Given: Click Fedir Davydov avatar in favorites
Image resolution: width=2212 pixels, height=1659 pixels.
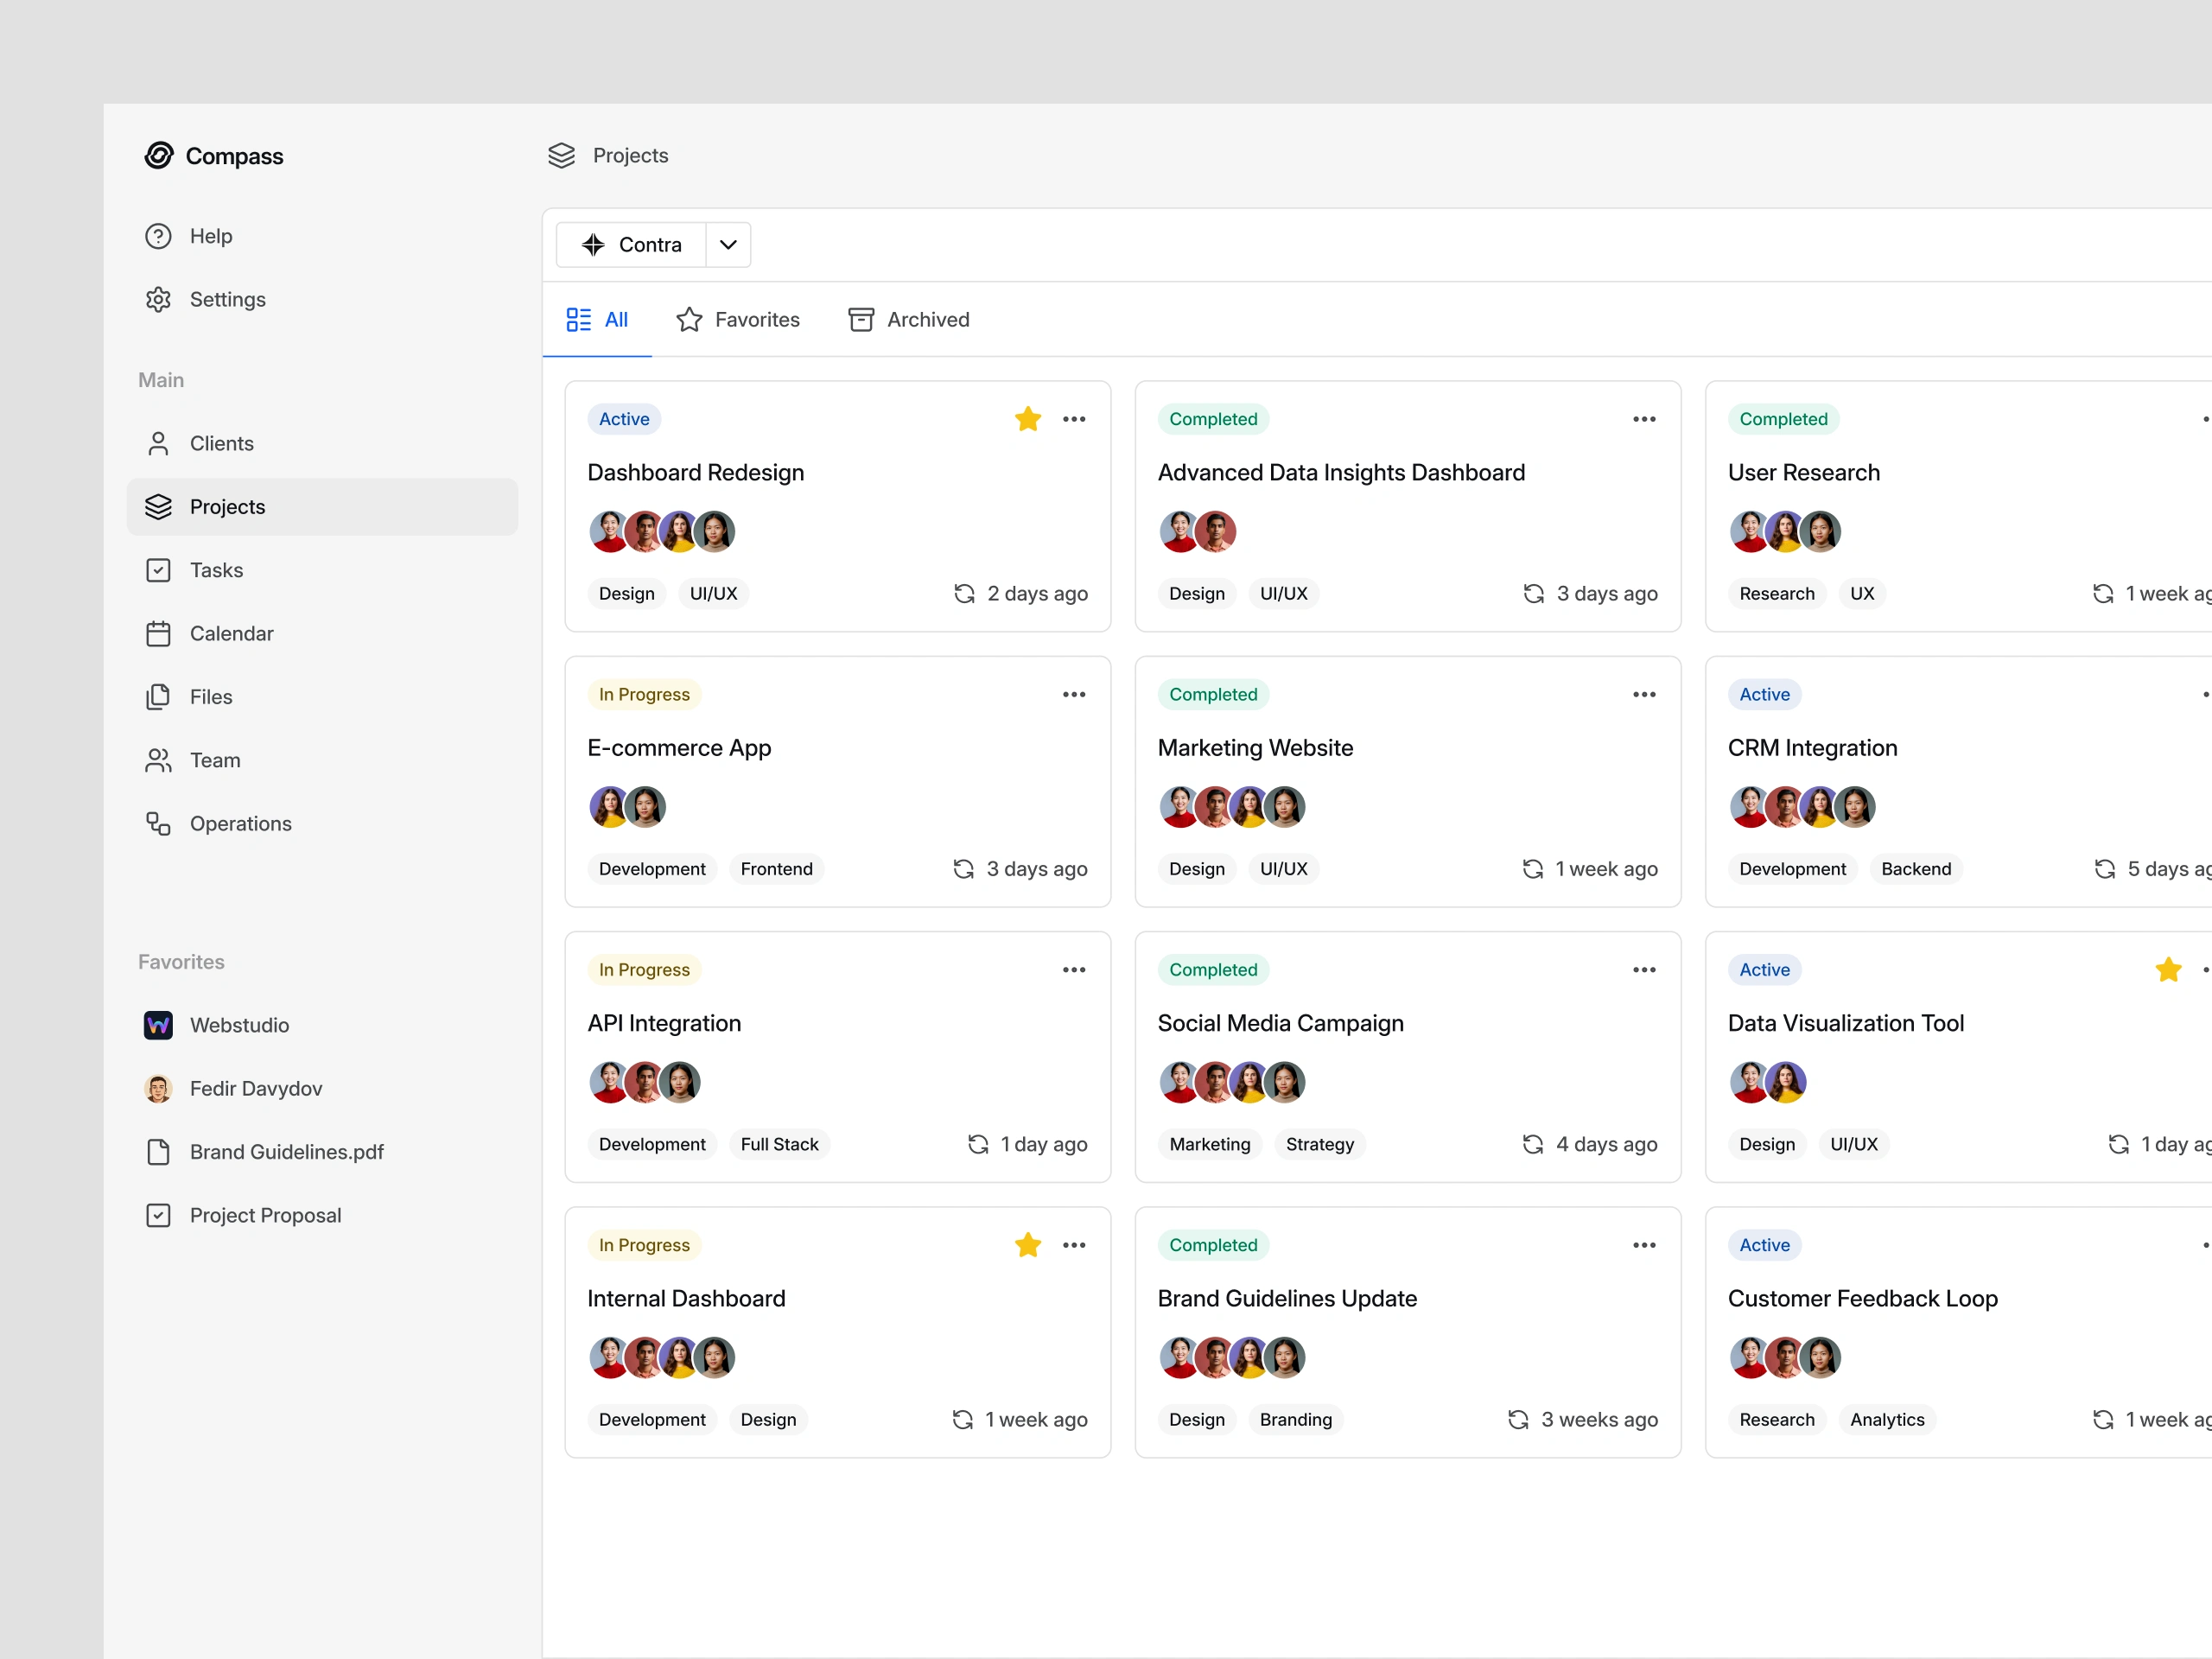Looking at the screenshot, I should pyautogui.click(x=158, y=1089).
